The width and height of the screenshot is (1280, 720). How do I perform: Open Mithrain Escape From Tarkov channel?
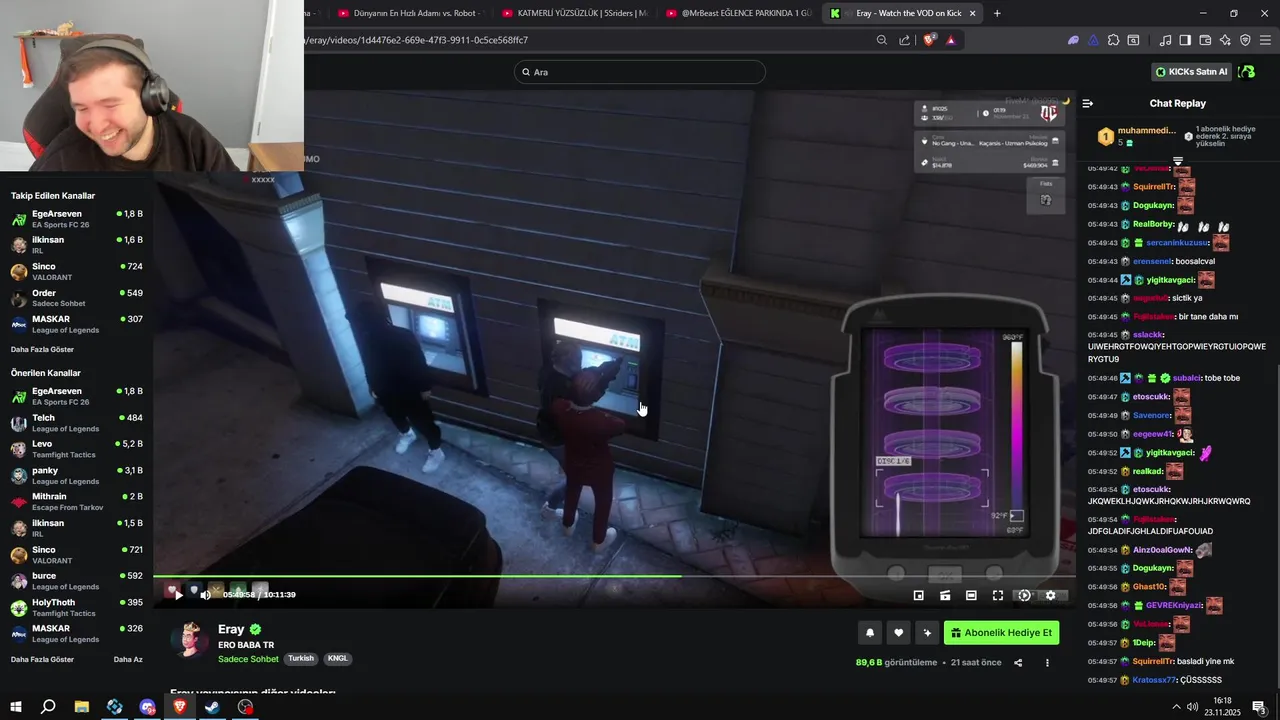77,502
